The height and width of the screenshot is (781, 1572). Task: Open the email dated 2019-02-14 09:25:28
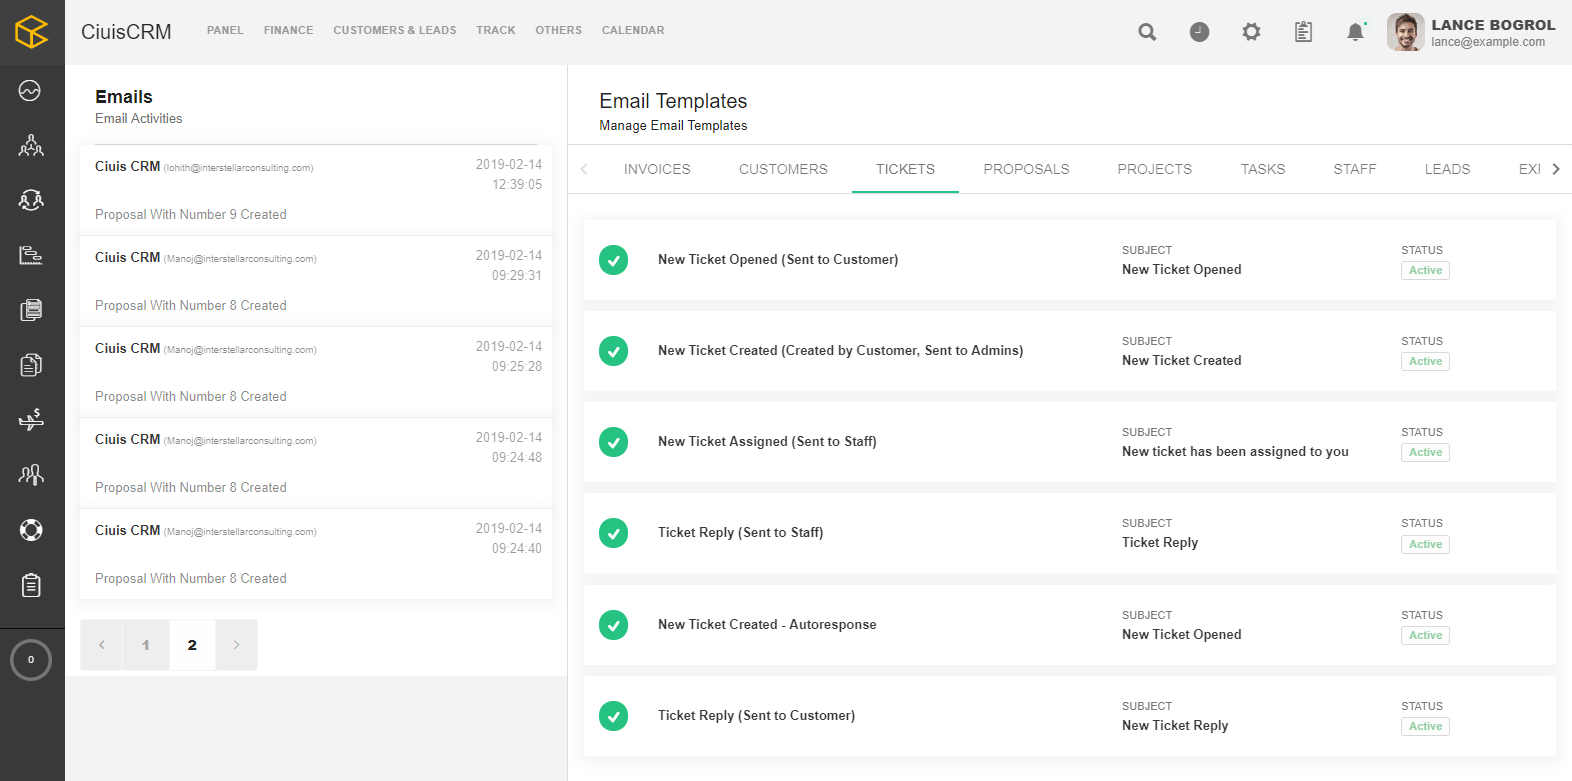(316, 372)
